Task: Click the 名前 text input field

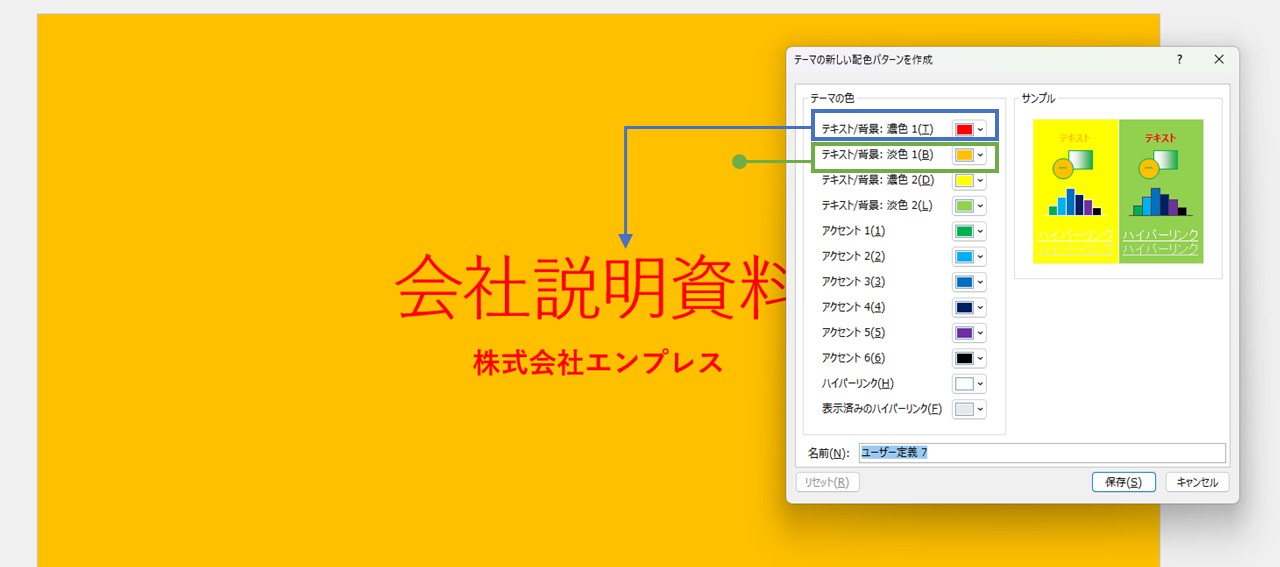Action: pos(1041,453)
